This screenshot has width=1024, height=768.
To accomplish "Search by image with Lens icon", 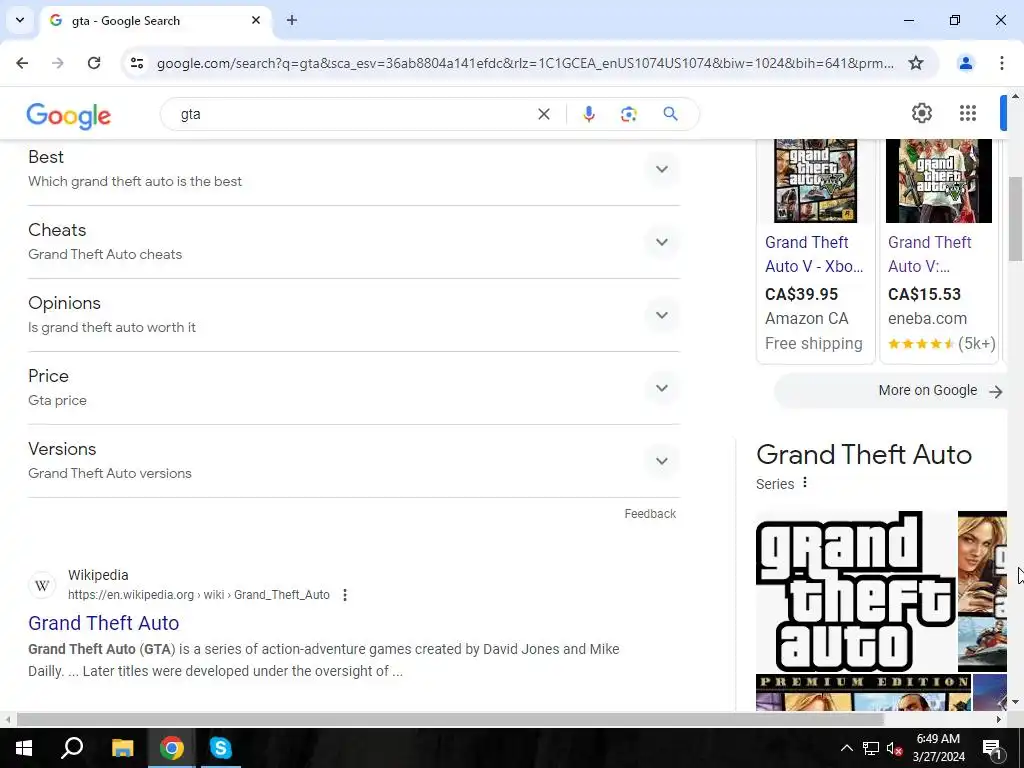I will point(628,114).
